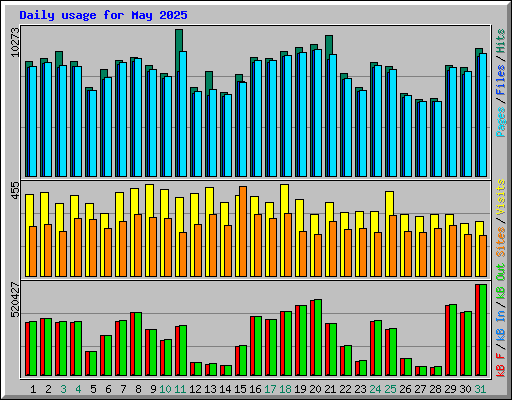Click day 5 on the x-axis

93,389
